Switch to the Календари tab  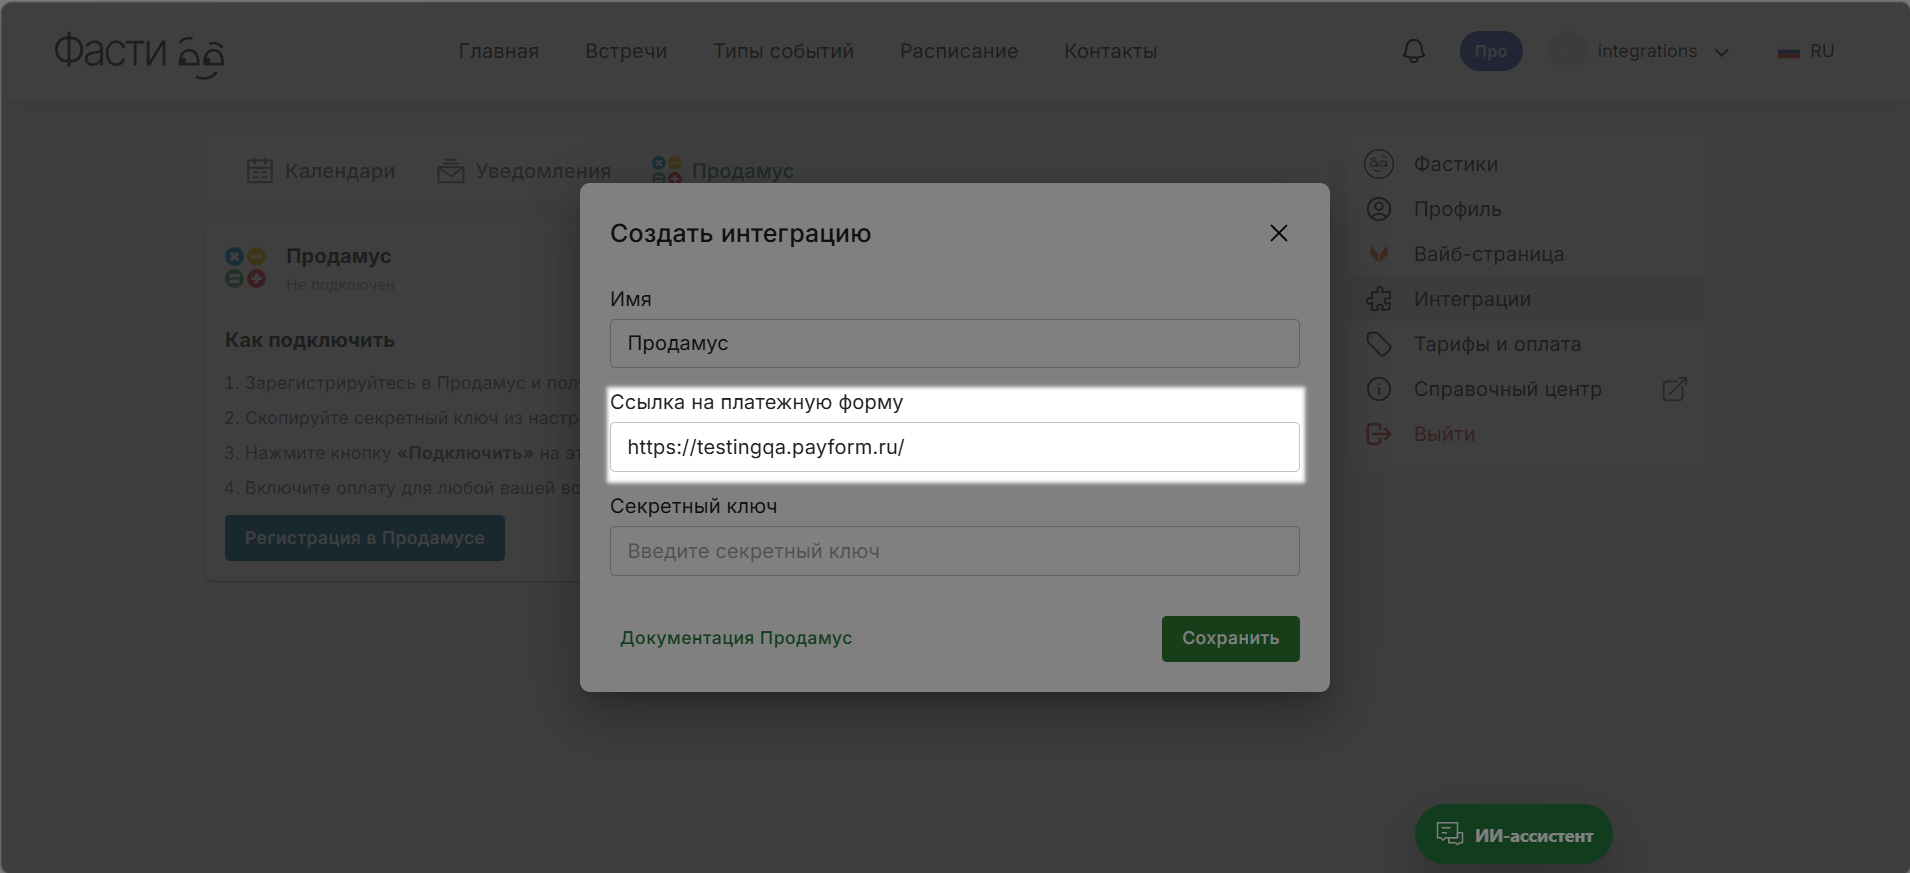coord(321,171)
